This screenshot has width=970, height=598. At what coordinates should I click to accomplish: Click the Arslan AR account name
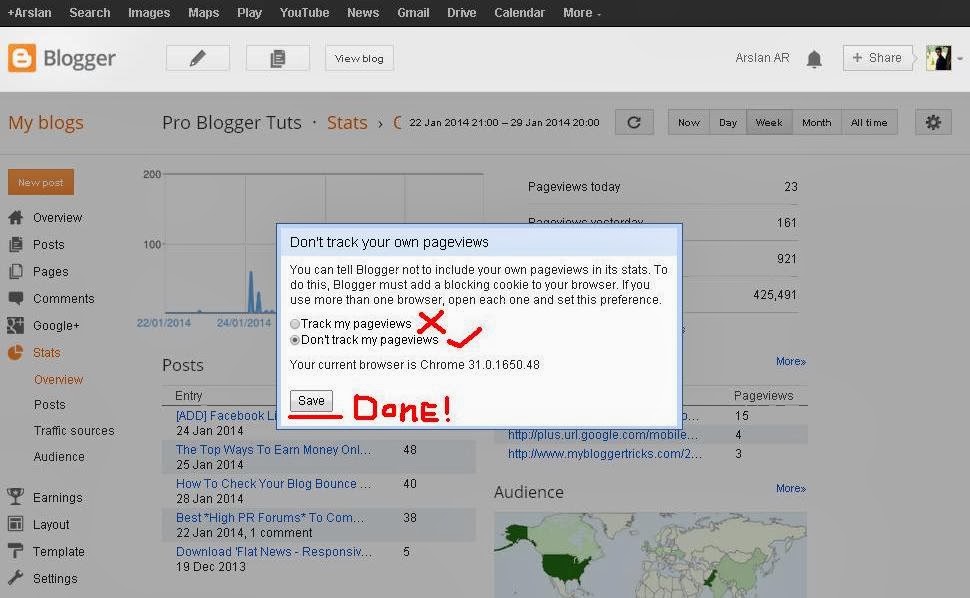coord(762,58)
